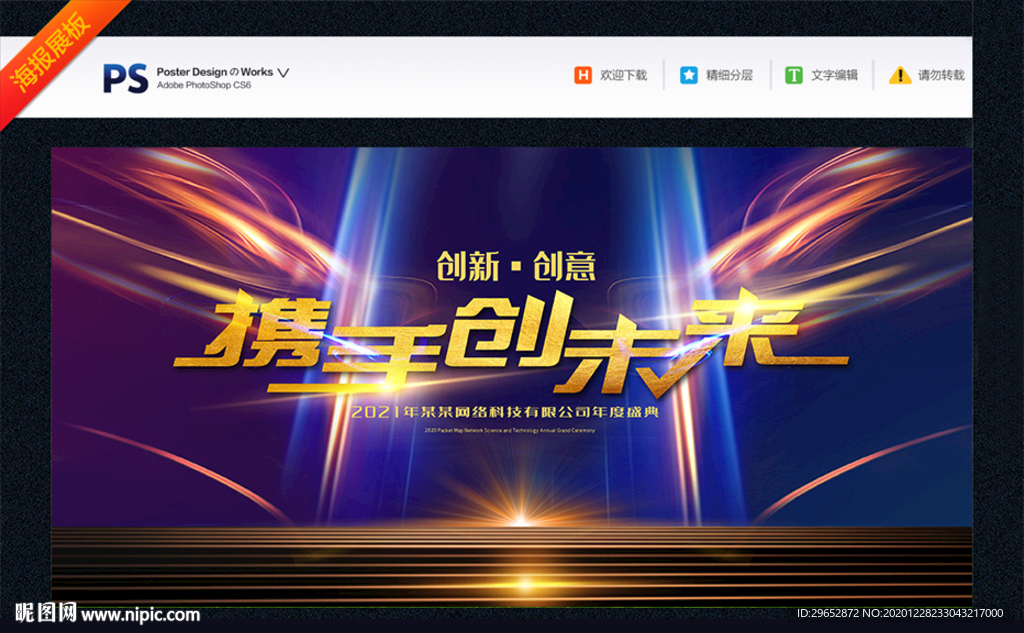The height and width of the screenshot is (633, 1024).
Task: Click the blue star icon beside 精细分层
Action: coord(688,75)
